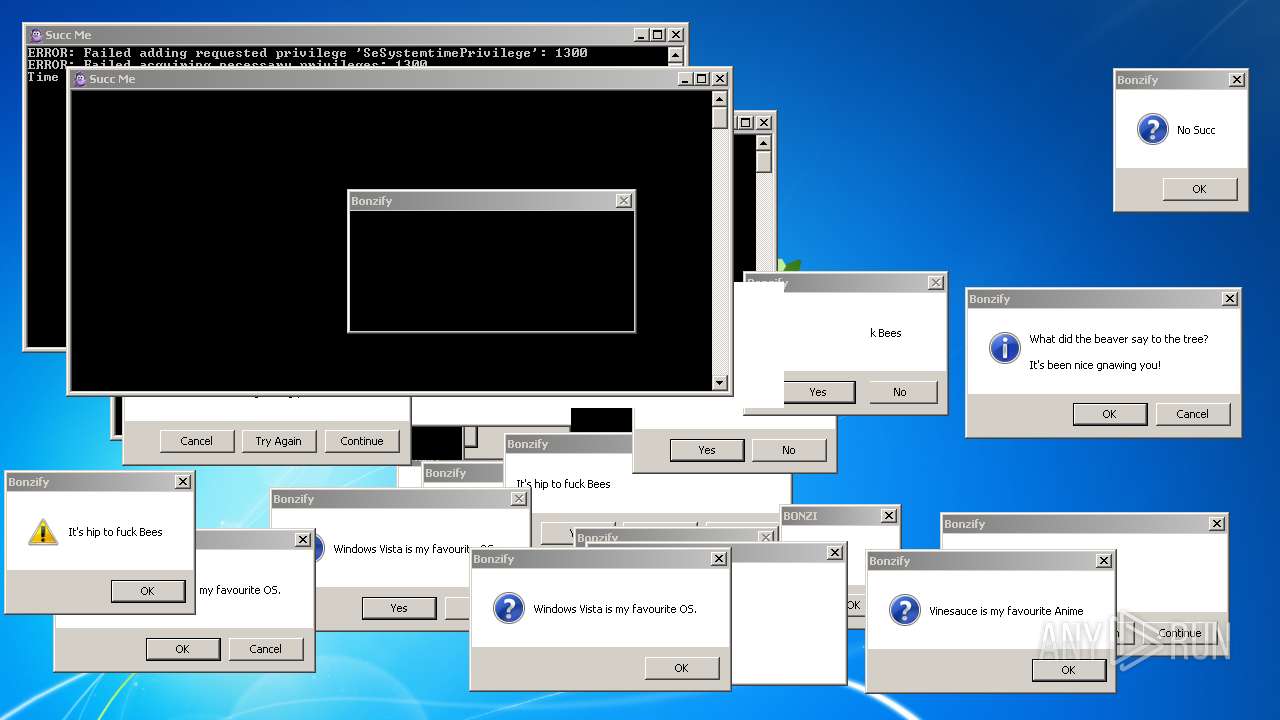Close the Vinesauce Bonzify dialog
Image resolution: width=1280 pixels, height=720 pixels.
click(1104, 561)
